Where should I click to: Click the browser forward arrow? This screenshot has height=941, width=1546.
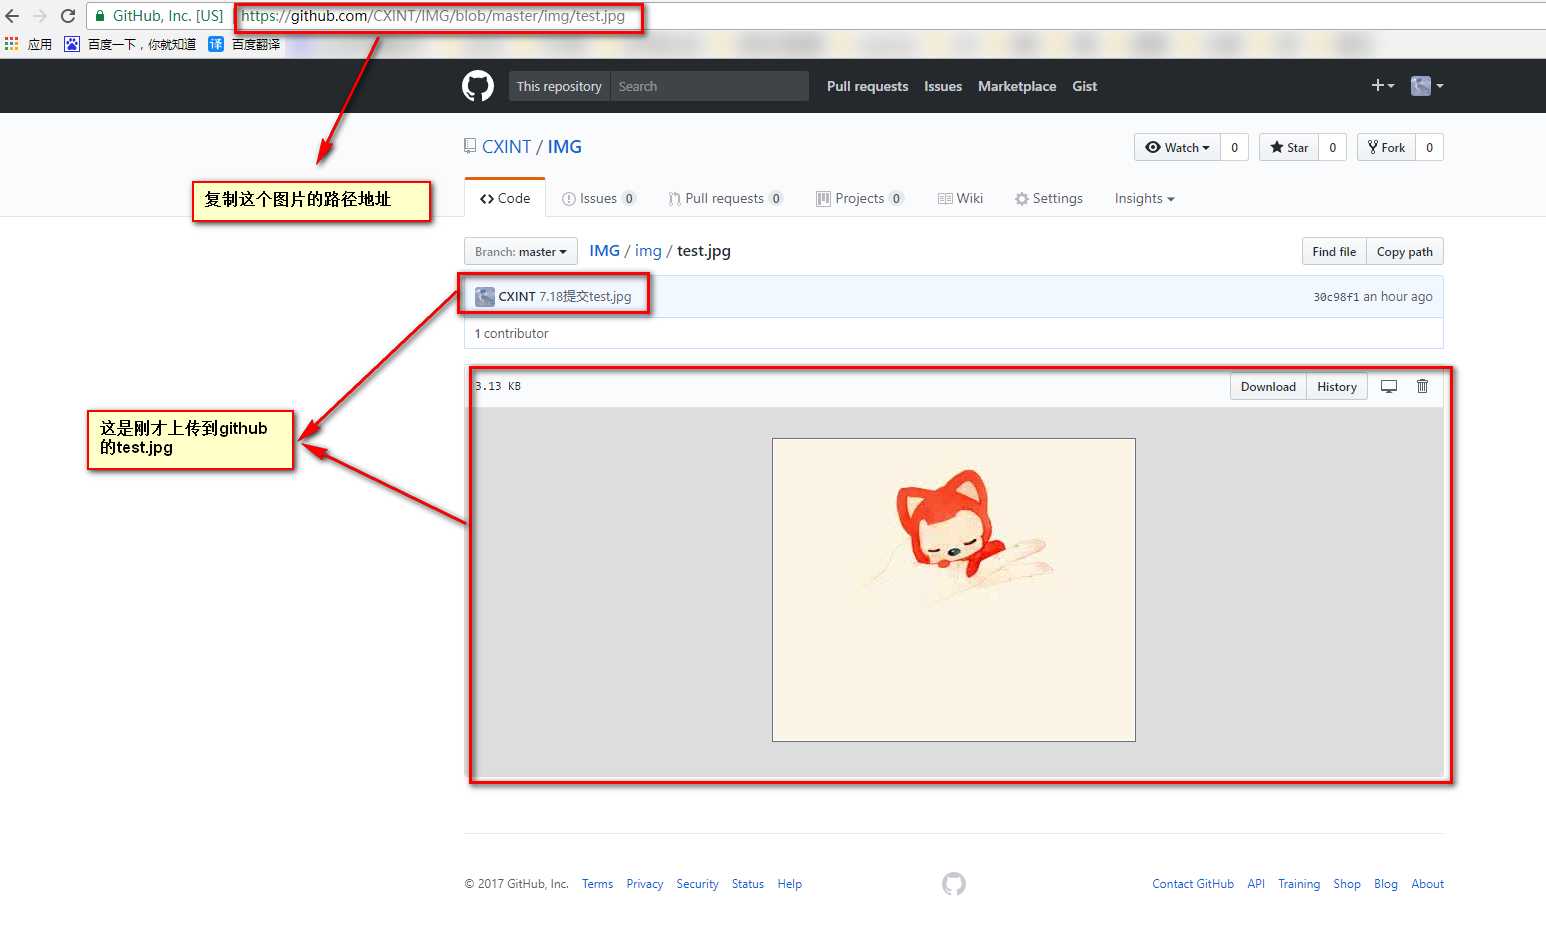tap(40, 16)
